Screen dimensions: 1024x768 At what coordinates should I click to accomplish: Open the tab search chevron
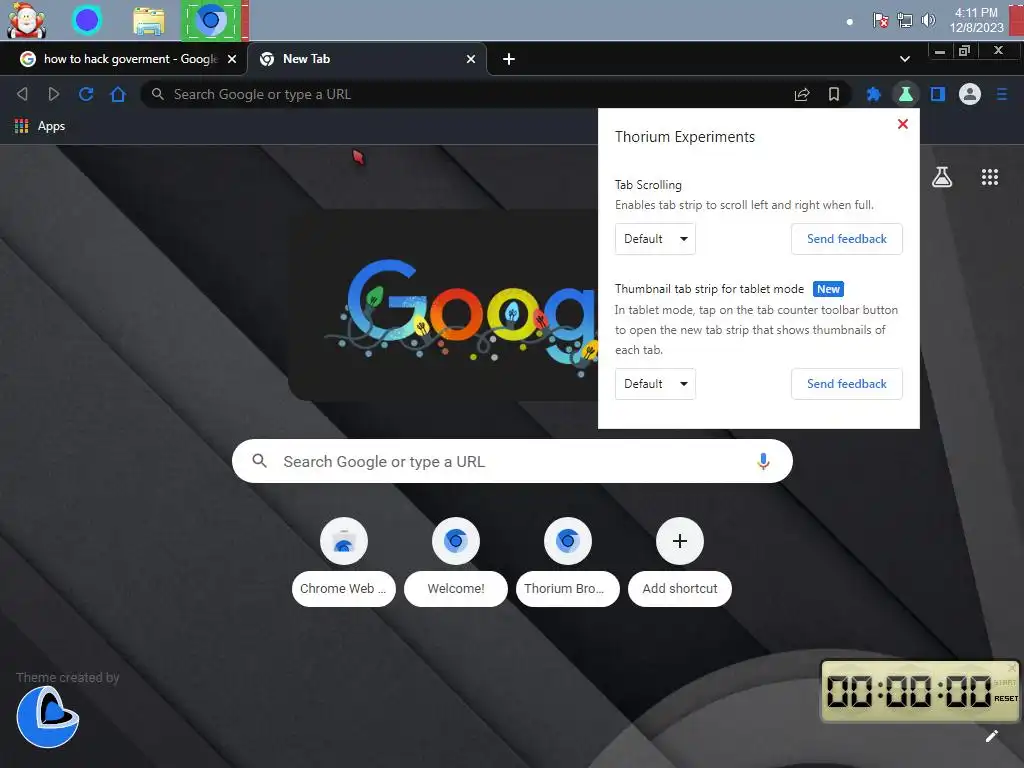click(x=904, y=59)
